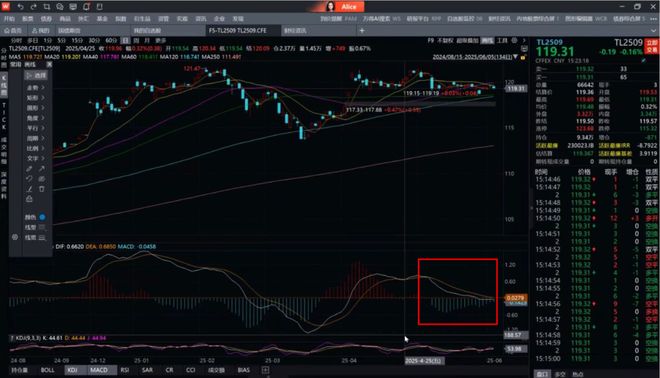Screen dimensions: 660x378
Task: Open the notification bell icon
Action: pyautogui.click(x=86, y=7)
